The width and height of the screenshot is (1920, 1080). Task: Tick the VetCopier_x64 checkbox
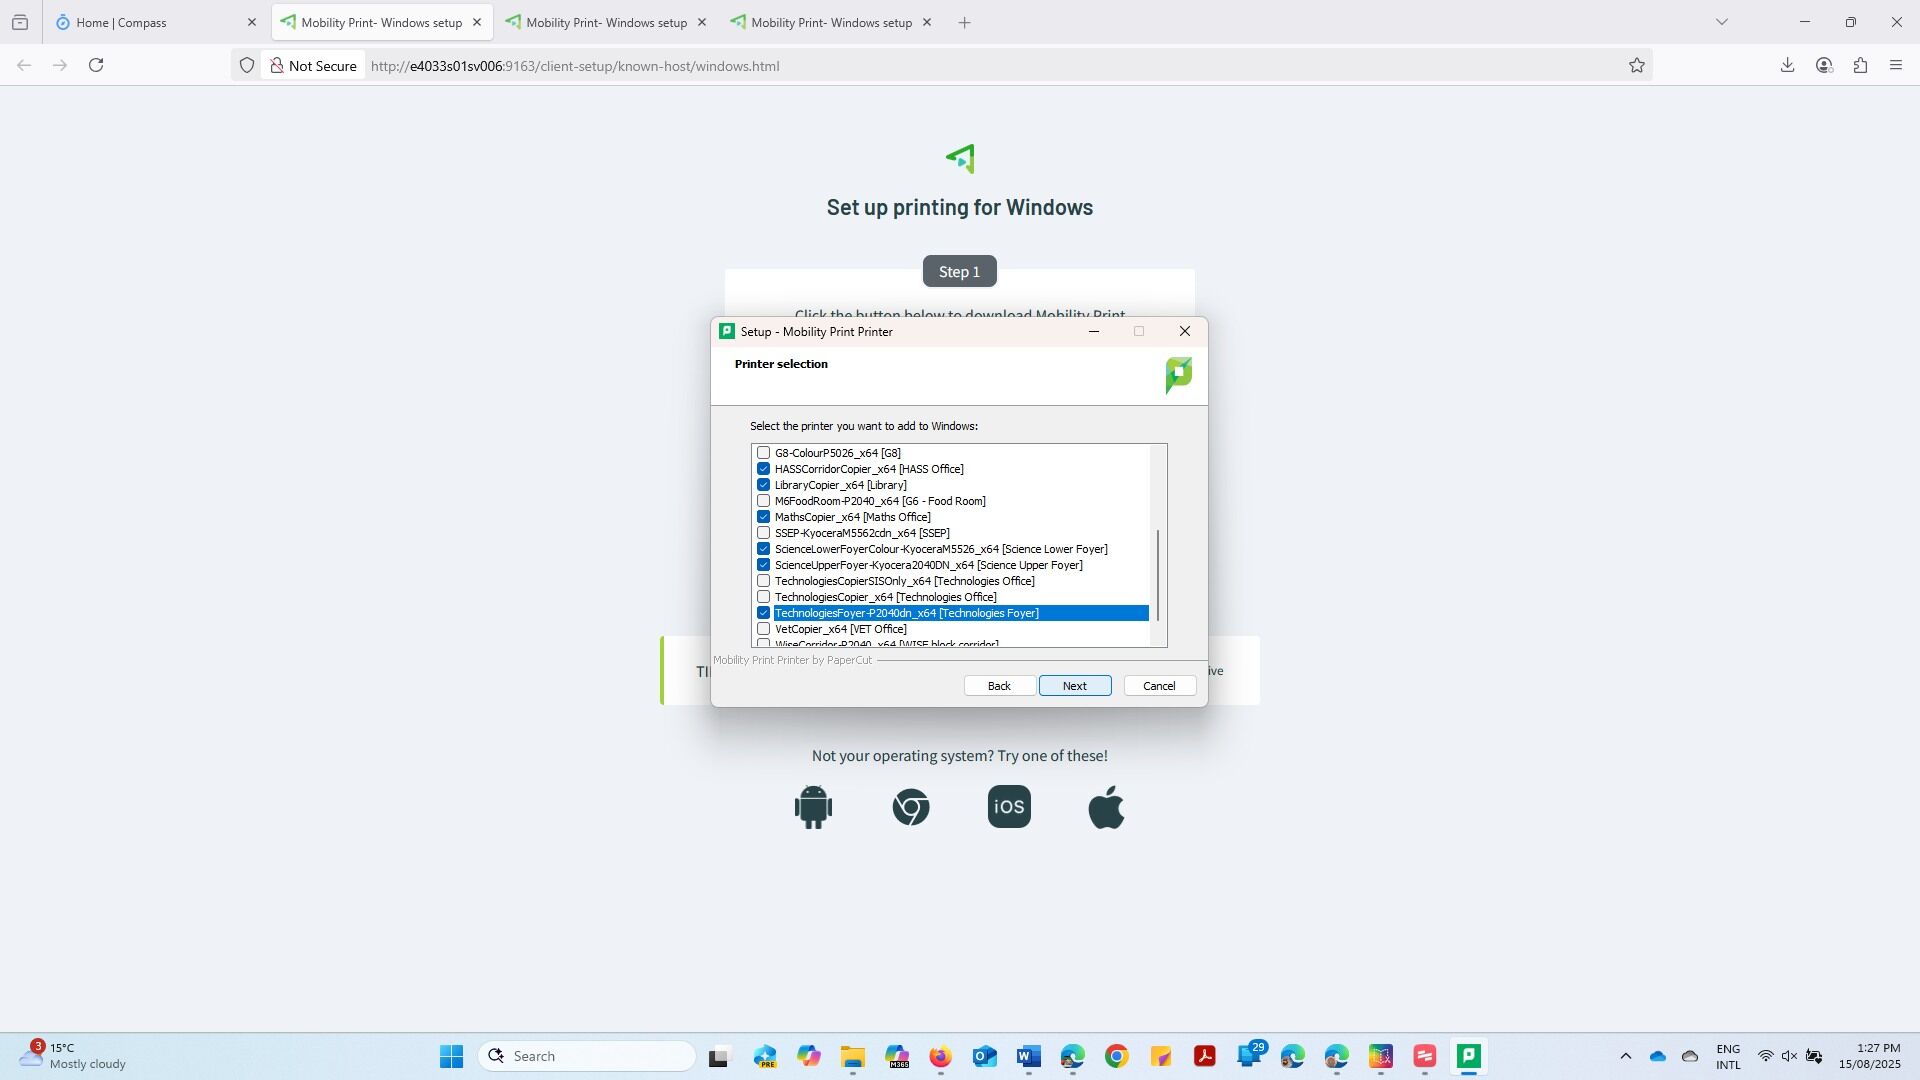[764, 629]
